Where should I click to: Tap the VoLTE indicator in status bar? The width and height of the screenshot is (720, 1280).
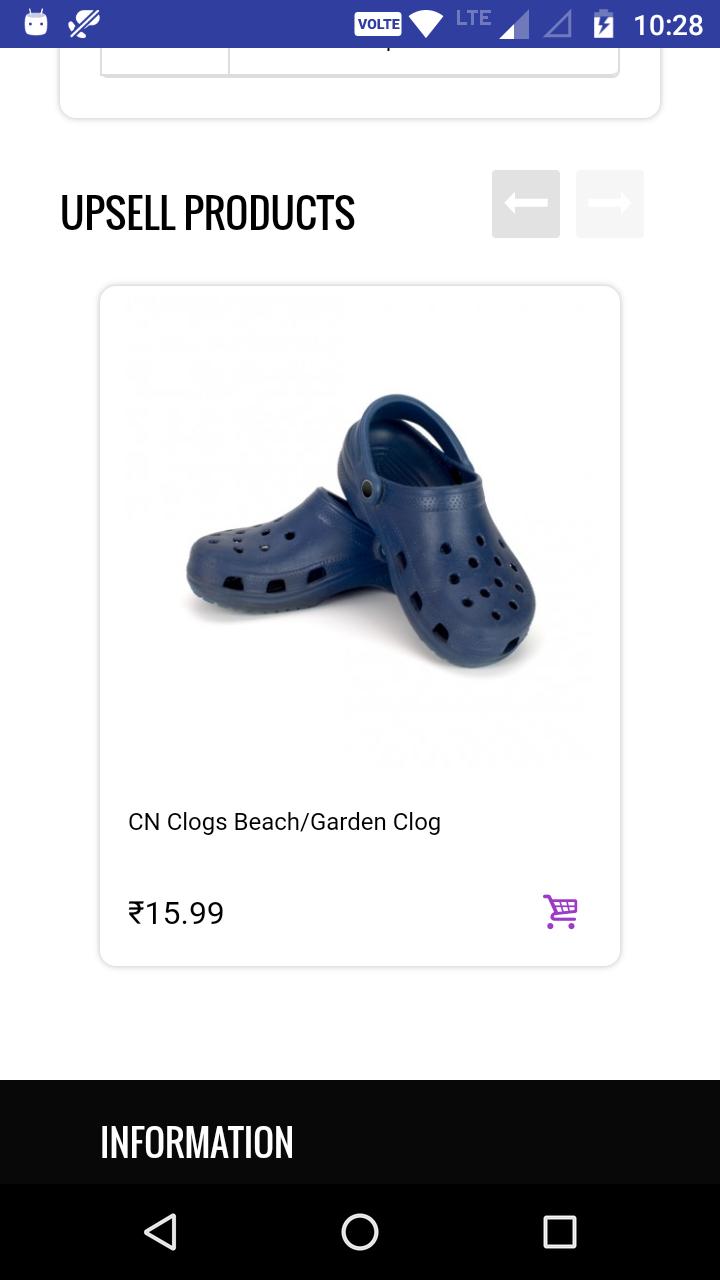coord(378,24)
